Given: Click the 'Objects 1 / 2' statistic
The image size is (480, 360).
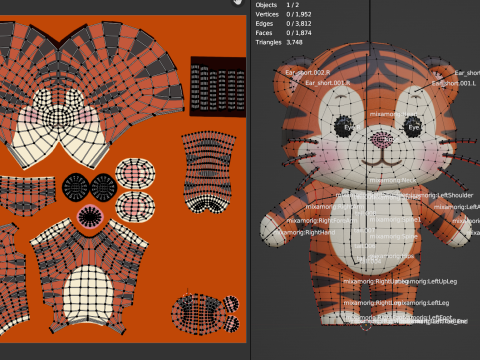Looking at the screenshot, I should [277, 5].
